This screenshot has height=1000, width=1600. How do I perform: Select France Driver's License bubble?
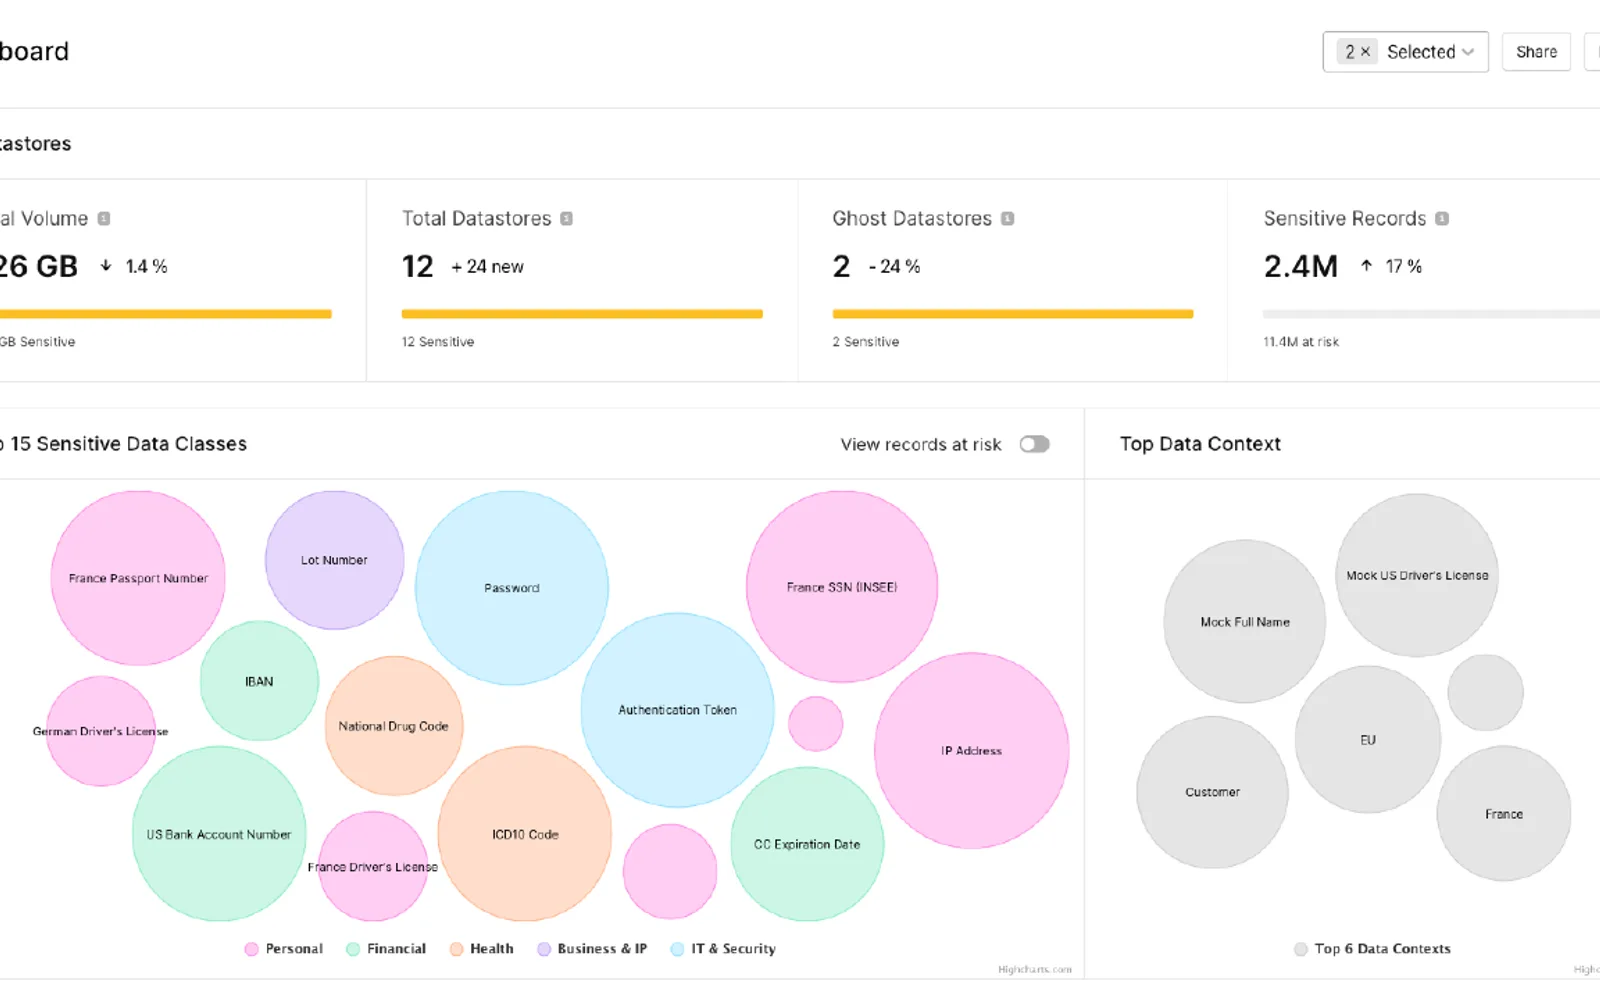coord(373,866)
